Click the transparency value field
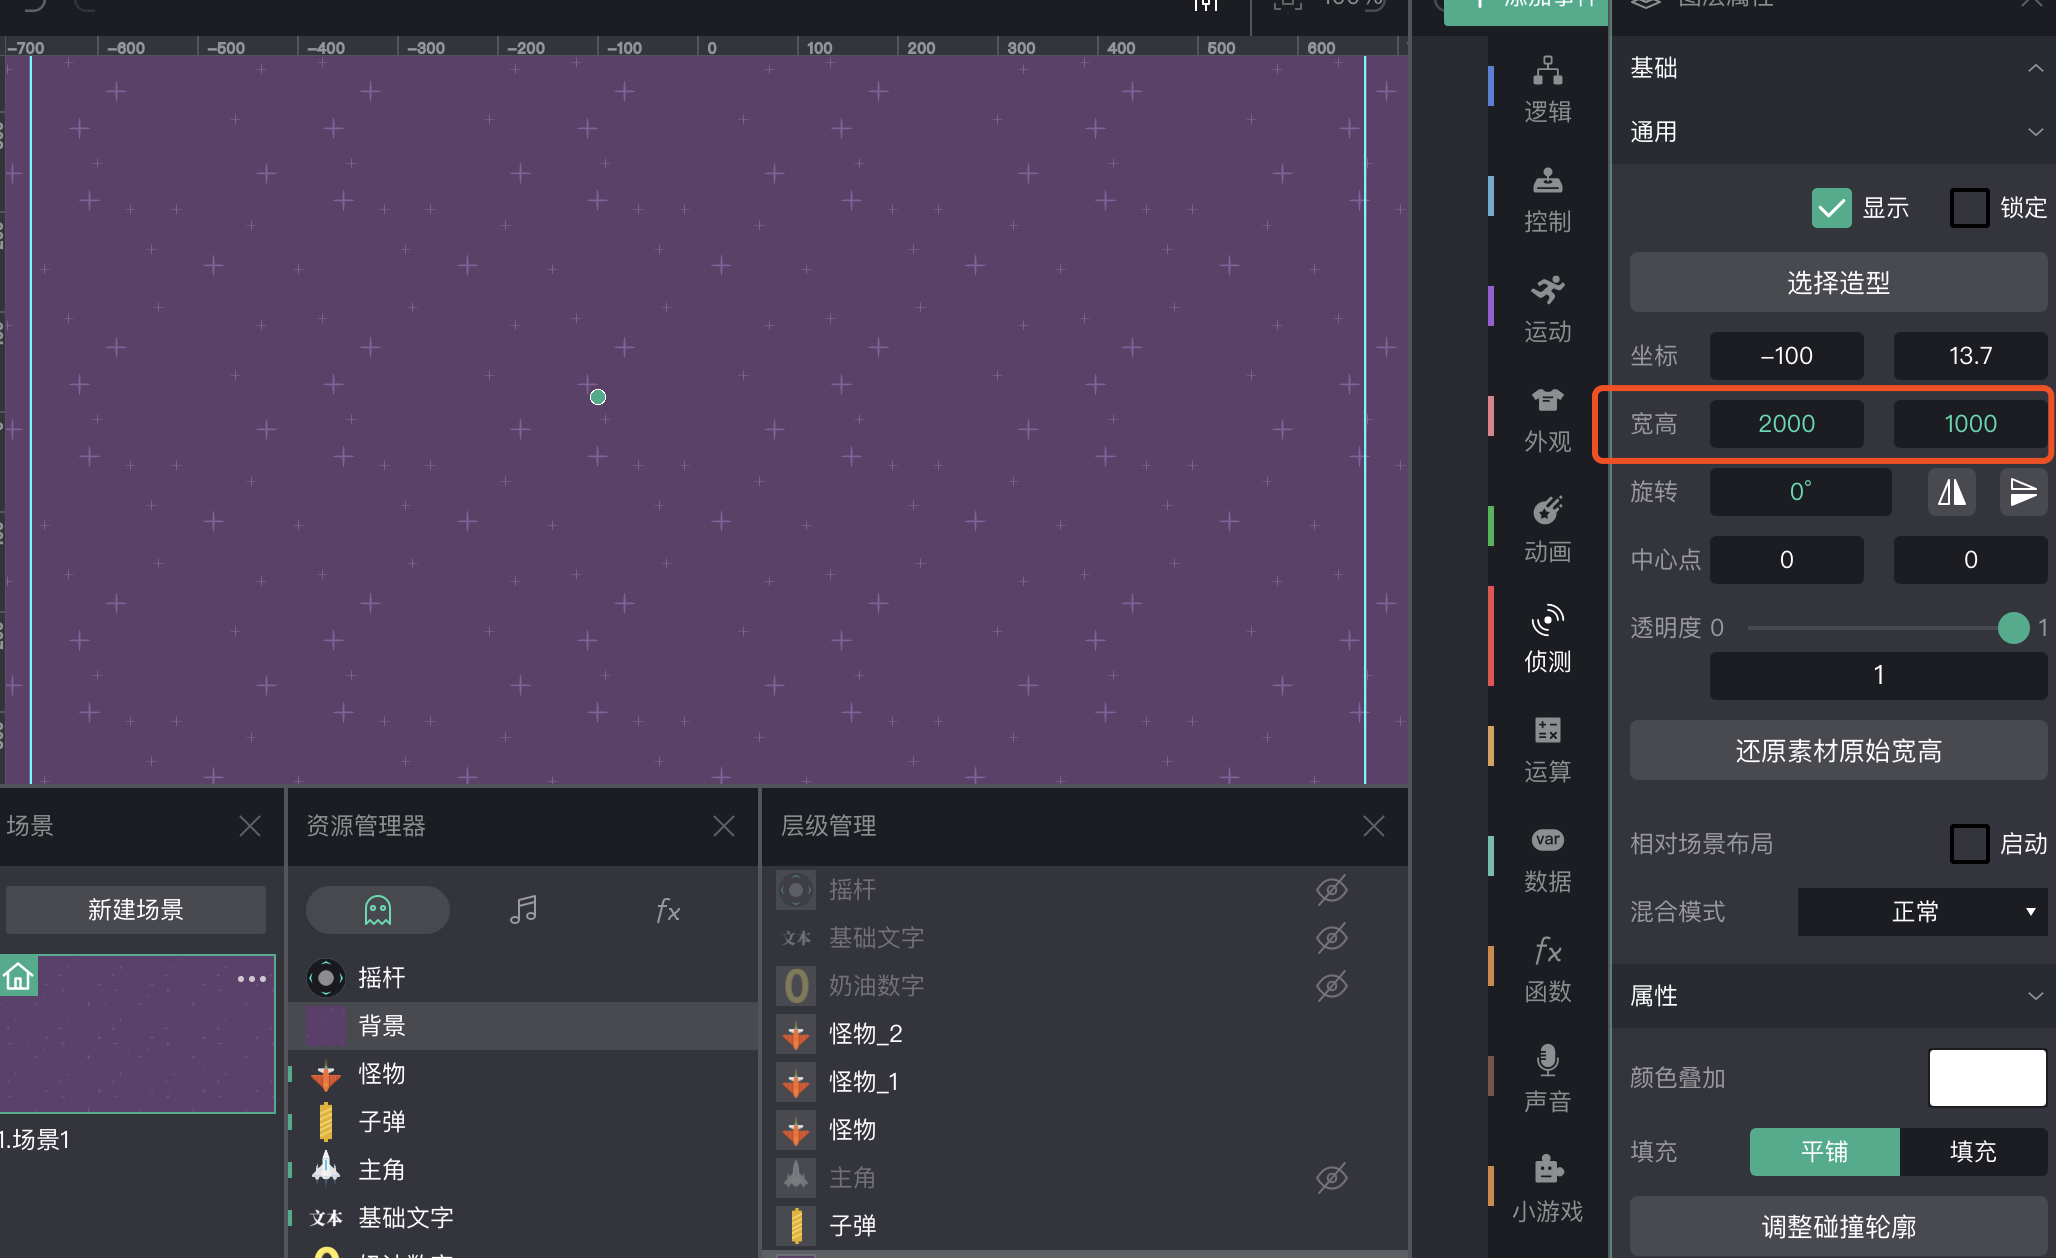2056x1258 pixels. point(1878,676)
